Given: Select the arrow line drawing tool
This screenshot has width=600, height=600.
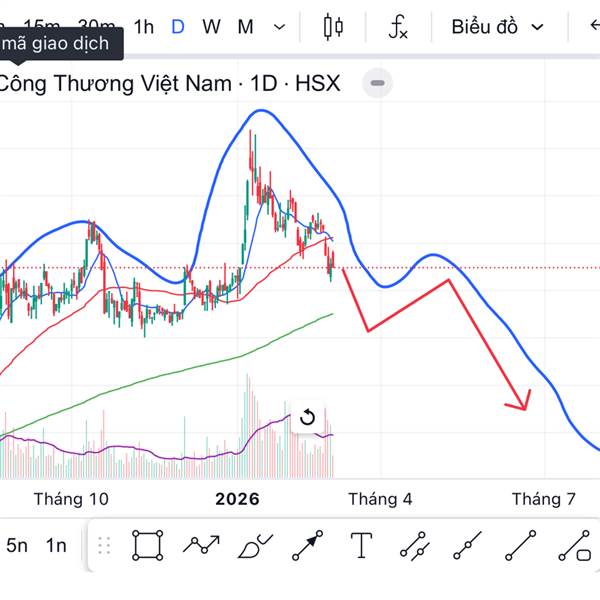Looking at the screenshot, I should coord(308,545).
